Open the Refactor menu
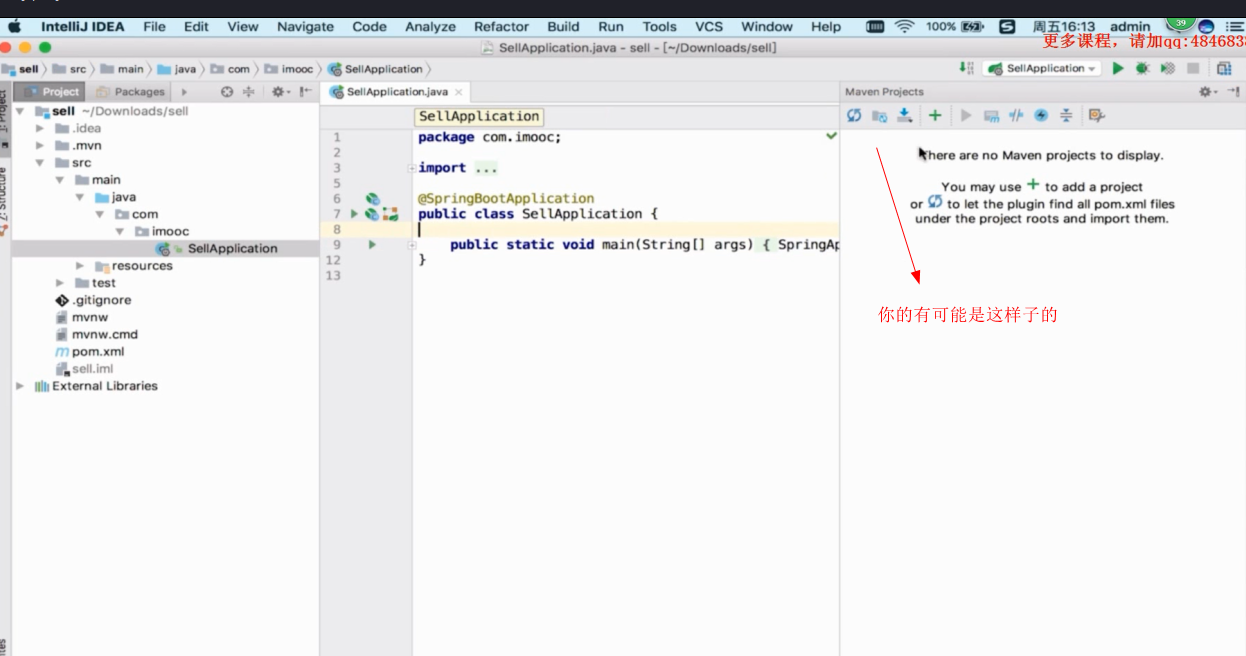 [501, 27]
